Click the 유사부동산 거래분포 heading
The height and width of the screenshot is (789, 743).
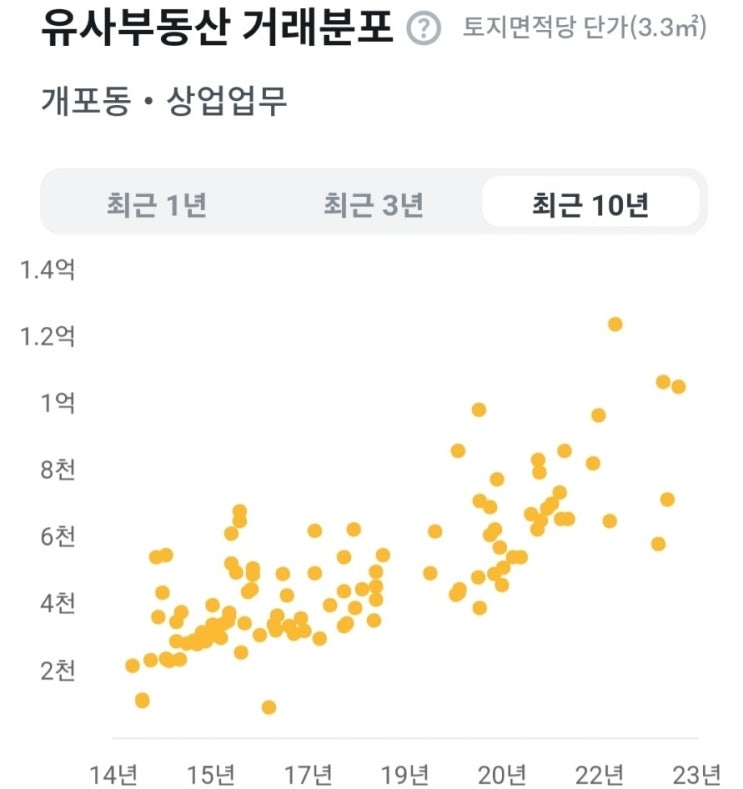(x=218, y=28)
